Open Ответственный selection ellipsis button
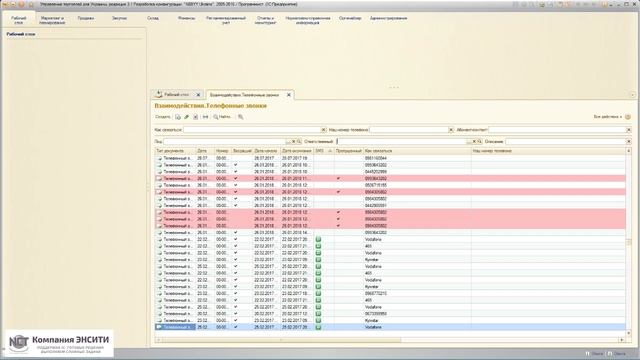The width and height of the screenshot is (640, 360). (469, 142)
